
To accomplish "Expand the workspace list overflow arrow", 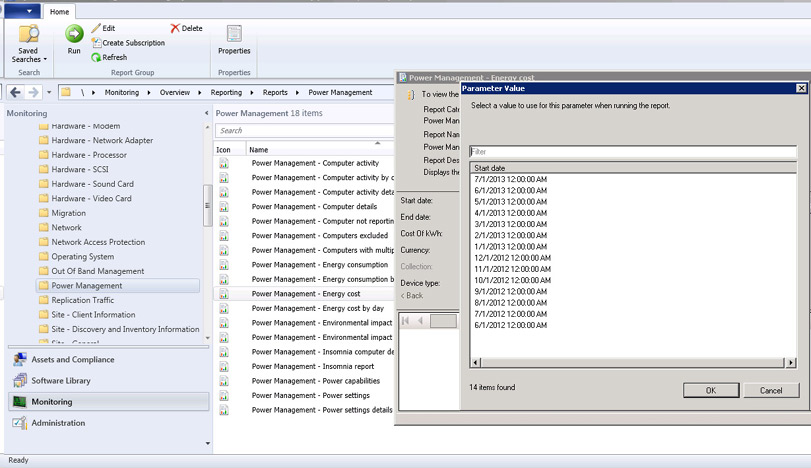I will (208, 443).
